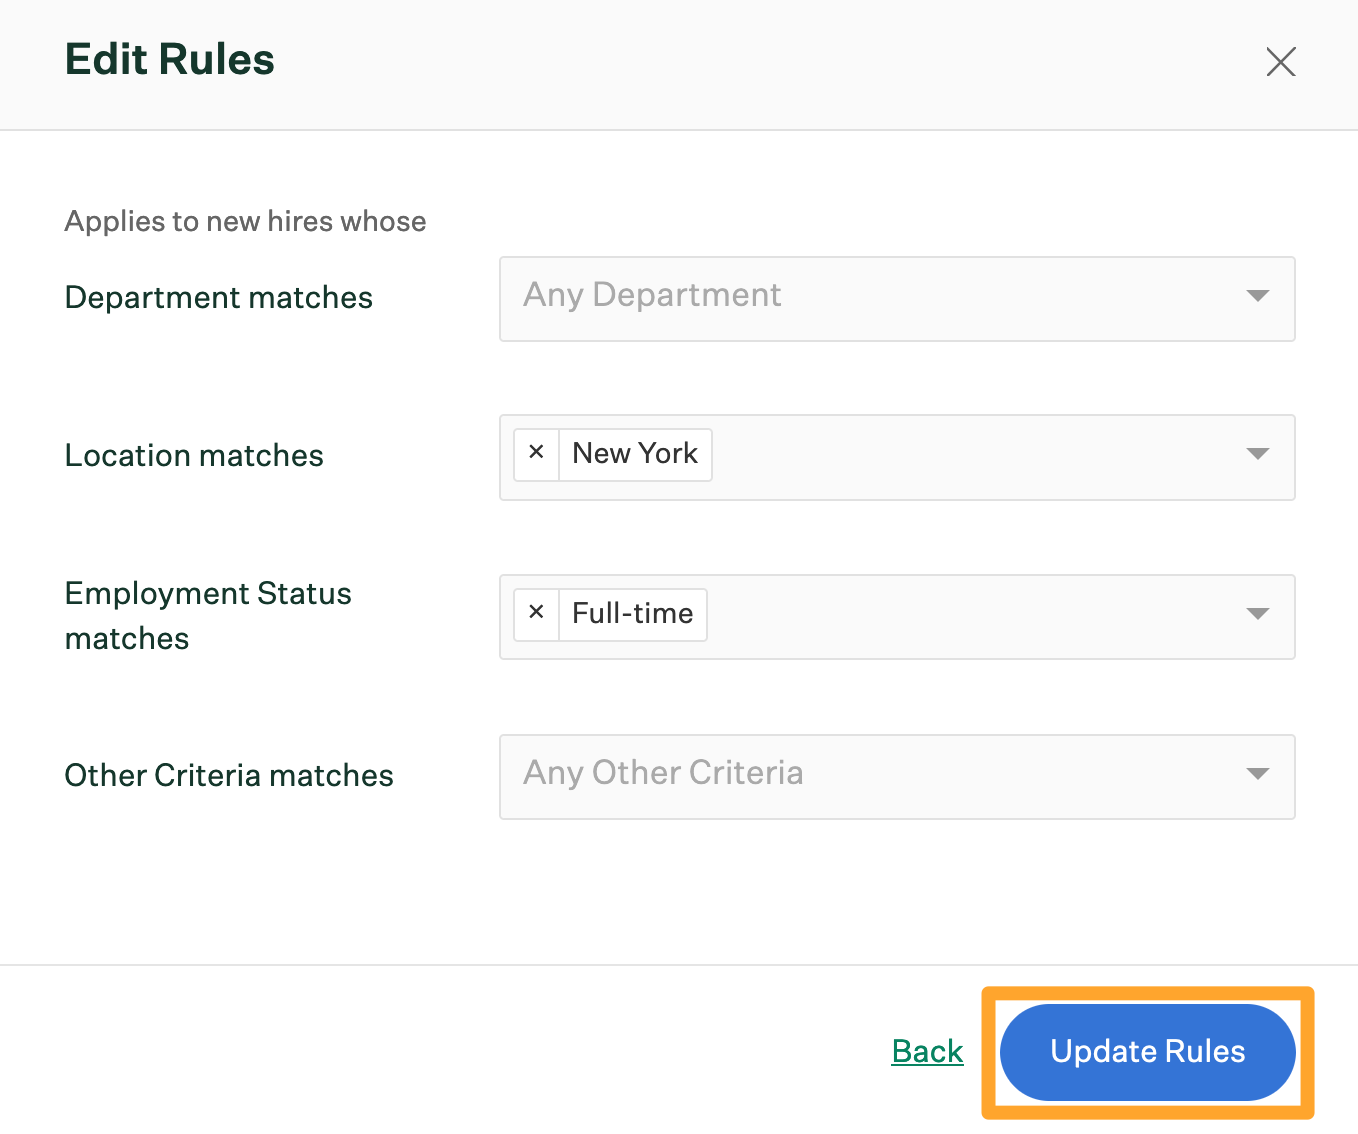Viewport: 1358px width, 1134px height.
Task: Remove the New York location tag
Action: point(536,454)
